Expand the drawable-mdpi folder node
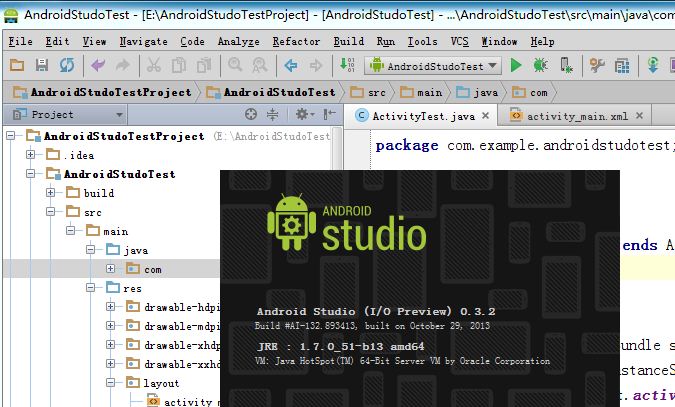Image resolution: width=675 pixels, height=407 pixels. click(x=111, y=326)
